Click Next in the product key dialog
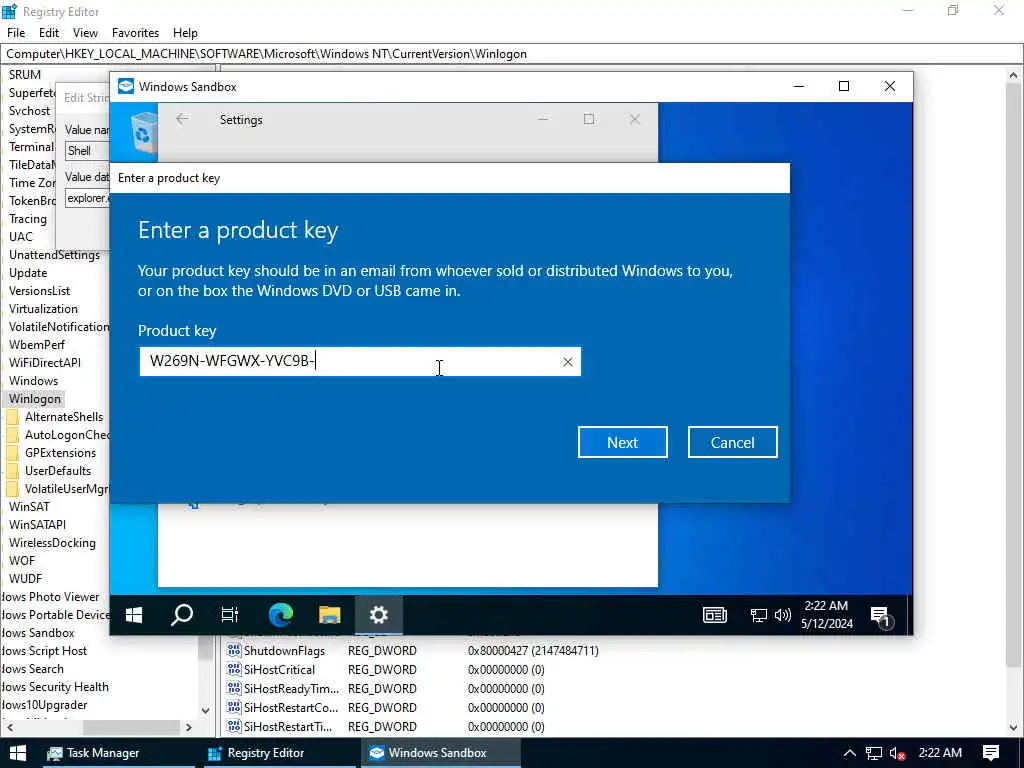This screenshot has height=768, width=1024. click(622, 442)
